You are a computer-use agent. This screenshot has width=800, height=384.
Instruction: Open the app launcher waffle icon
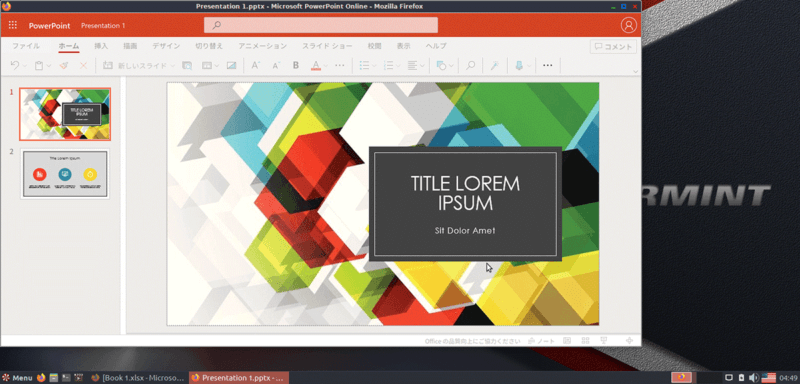[13, 25]
